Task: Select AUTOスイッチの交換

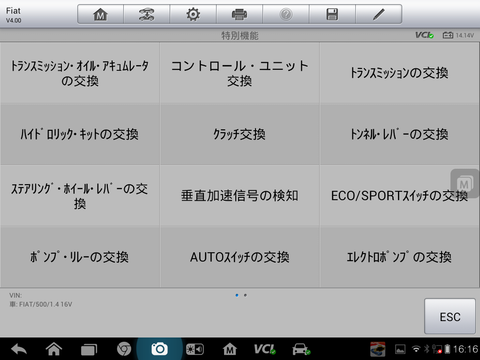Action: pyautogui.click(x=240, y=257)
